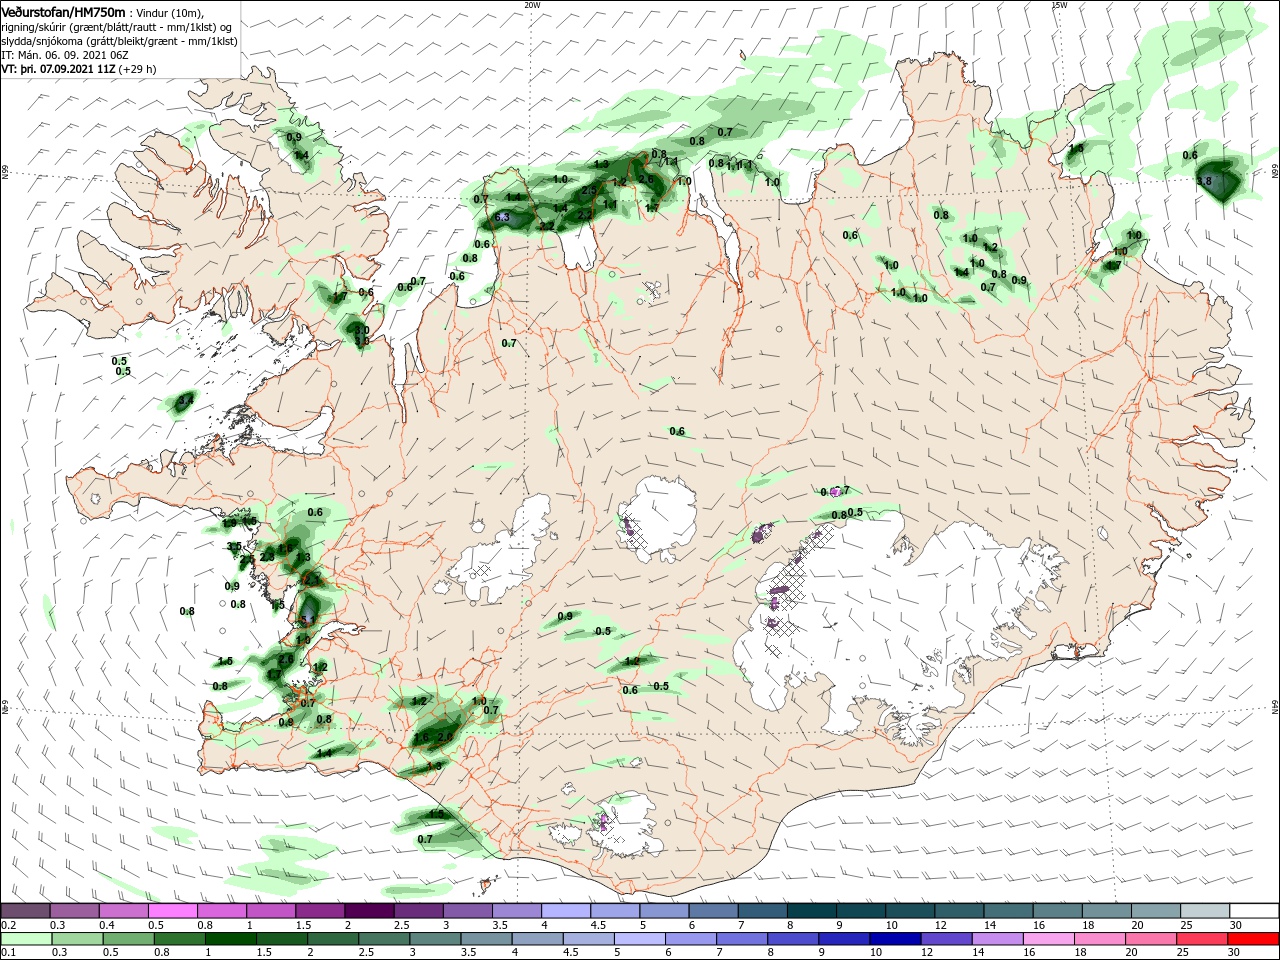Click the 'slydda/snjókoma' description line
This screenshot has width=1280, height=960.
(x=119, y=41)
